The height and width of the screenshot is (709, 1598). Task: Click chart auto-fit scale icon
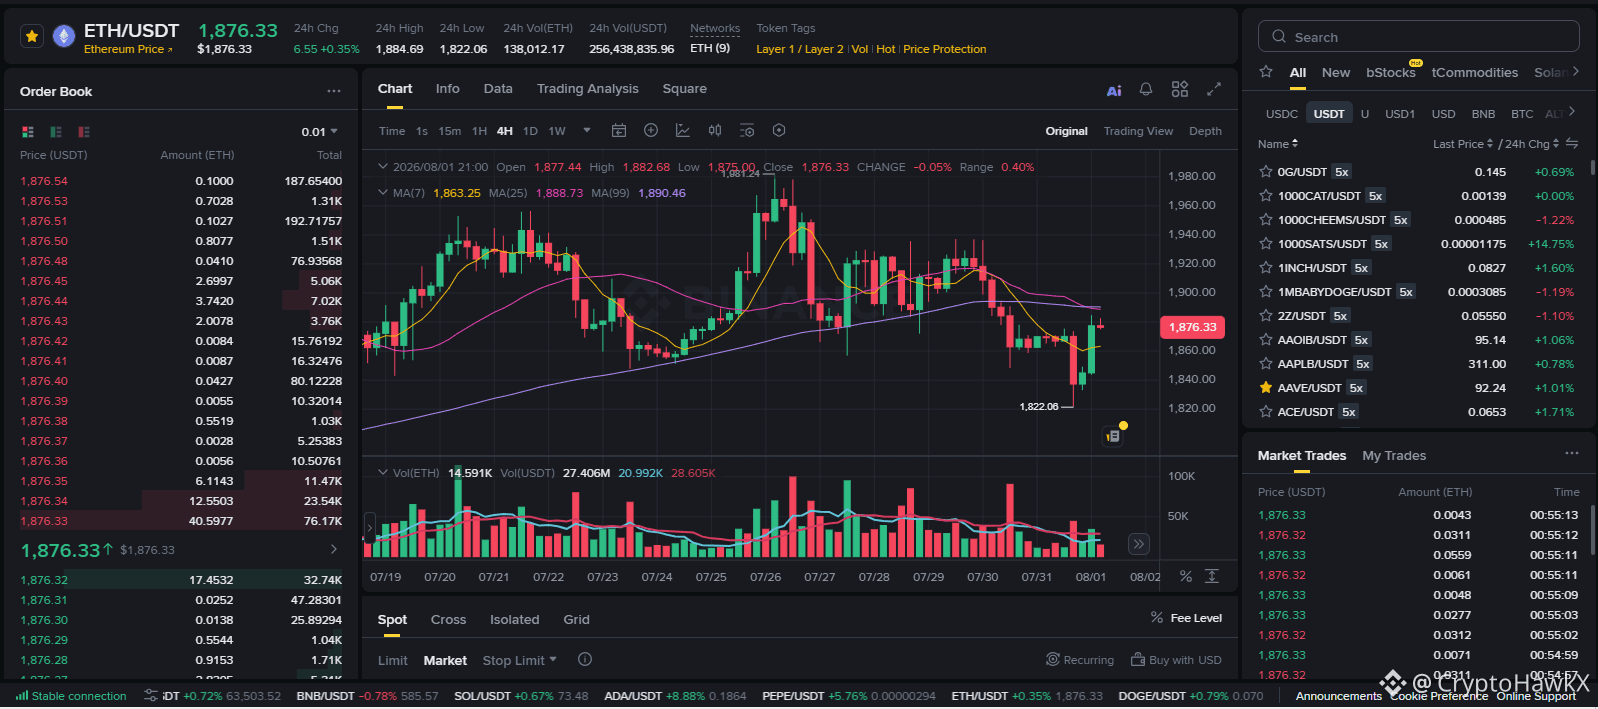click(1212, 576)
